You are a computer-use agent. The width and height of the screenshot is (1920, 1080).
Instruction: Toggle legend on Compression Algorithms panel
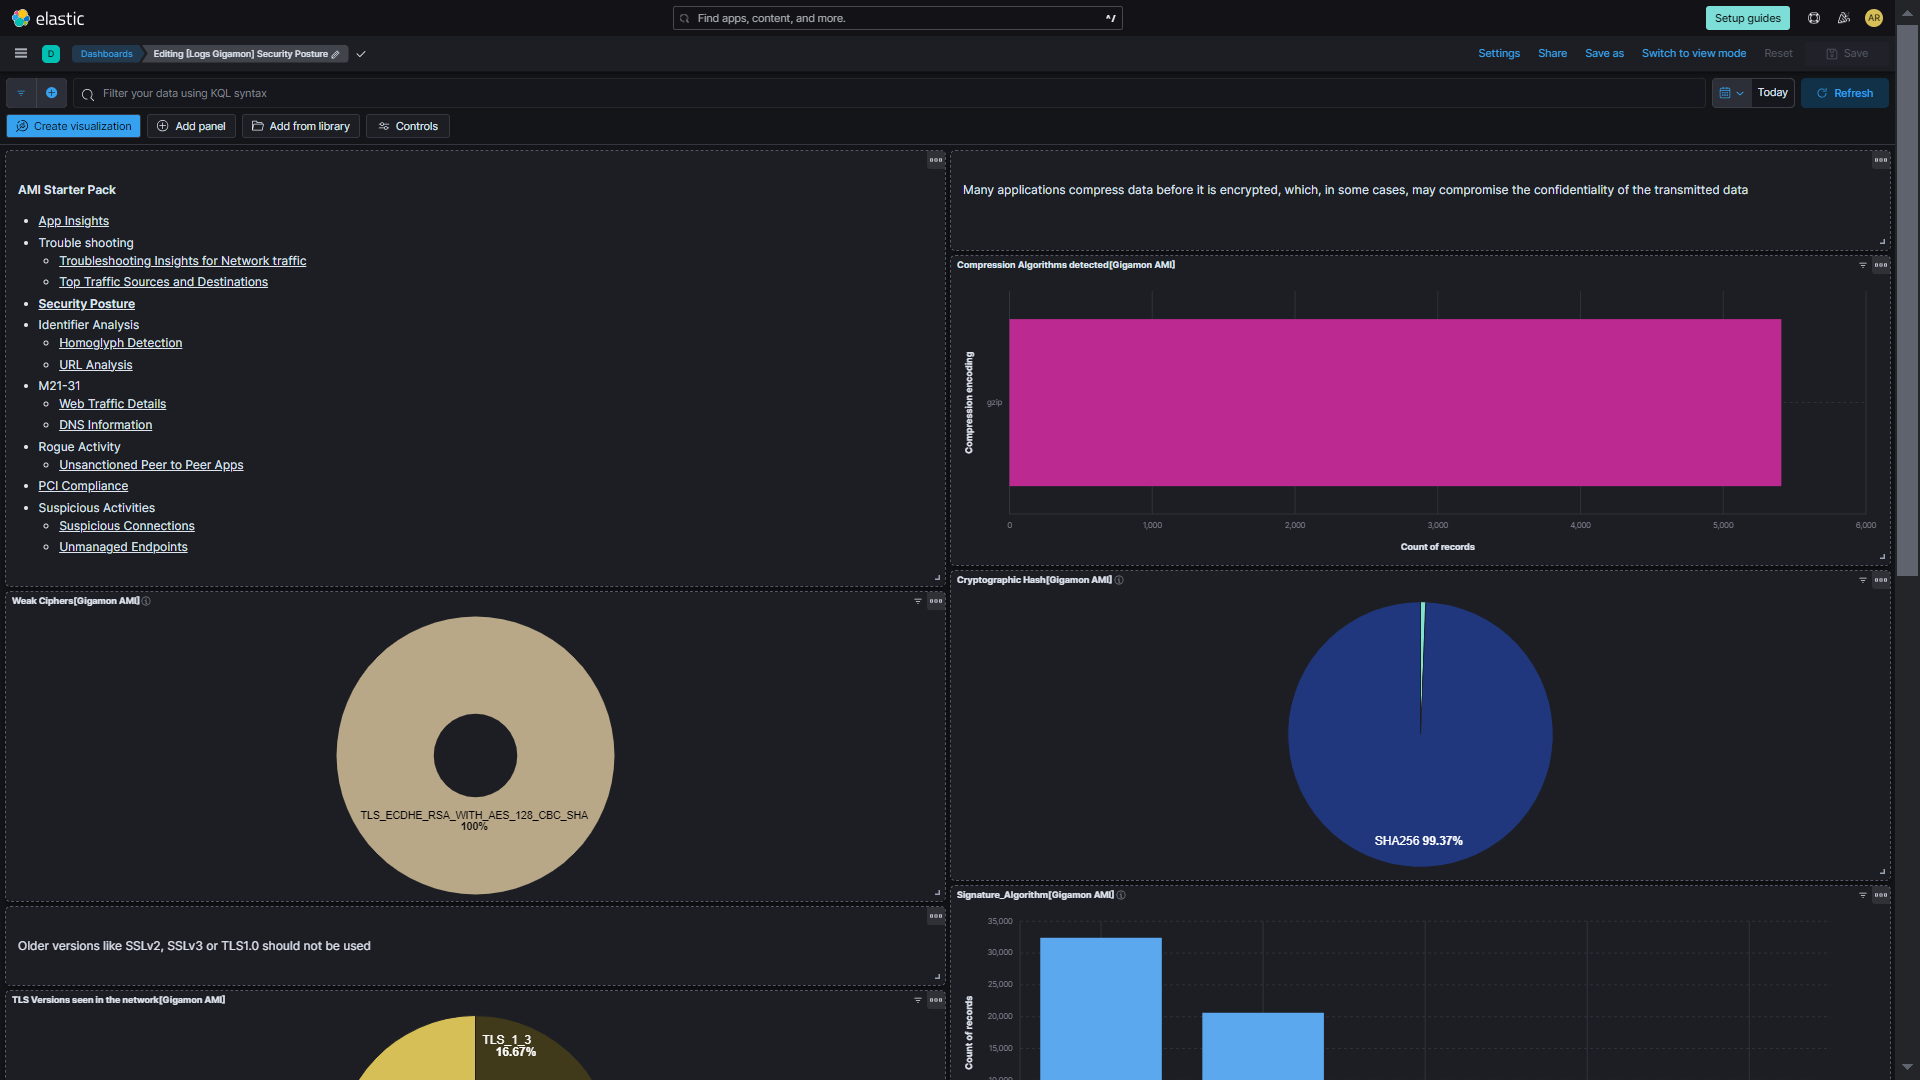pos(1863,265)
